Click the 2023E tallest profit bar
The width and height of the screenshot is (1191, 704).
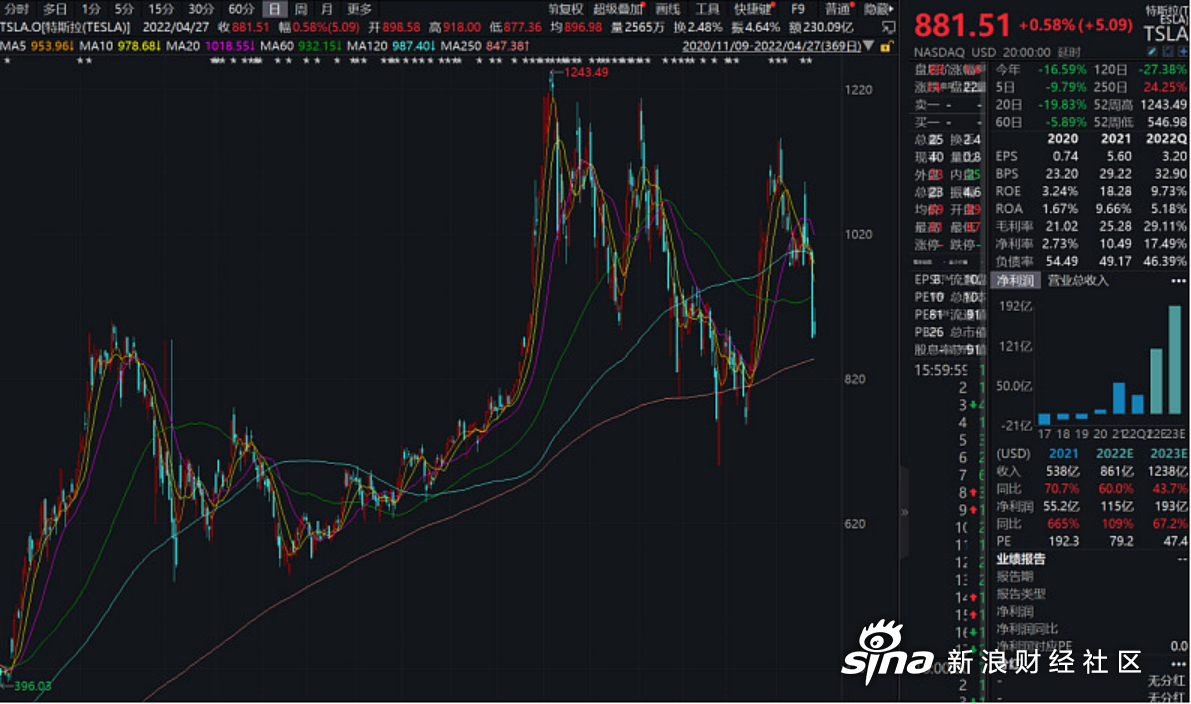(1174, 359)
